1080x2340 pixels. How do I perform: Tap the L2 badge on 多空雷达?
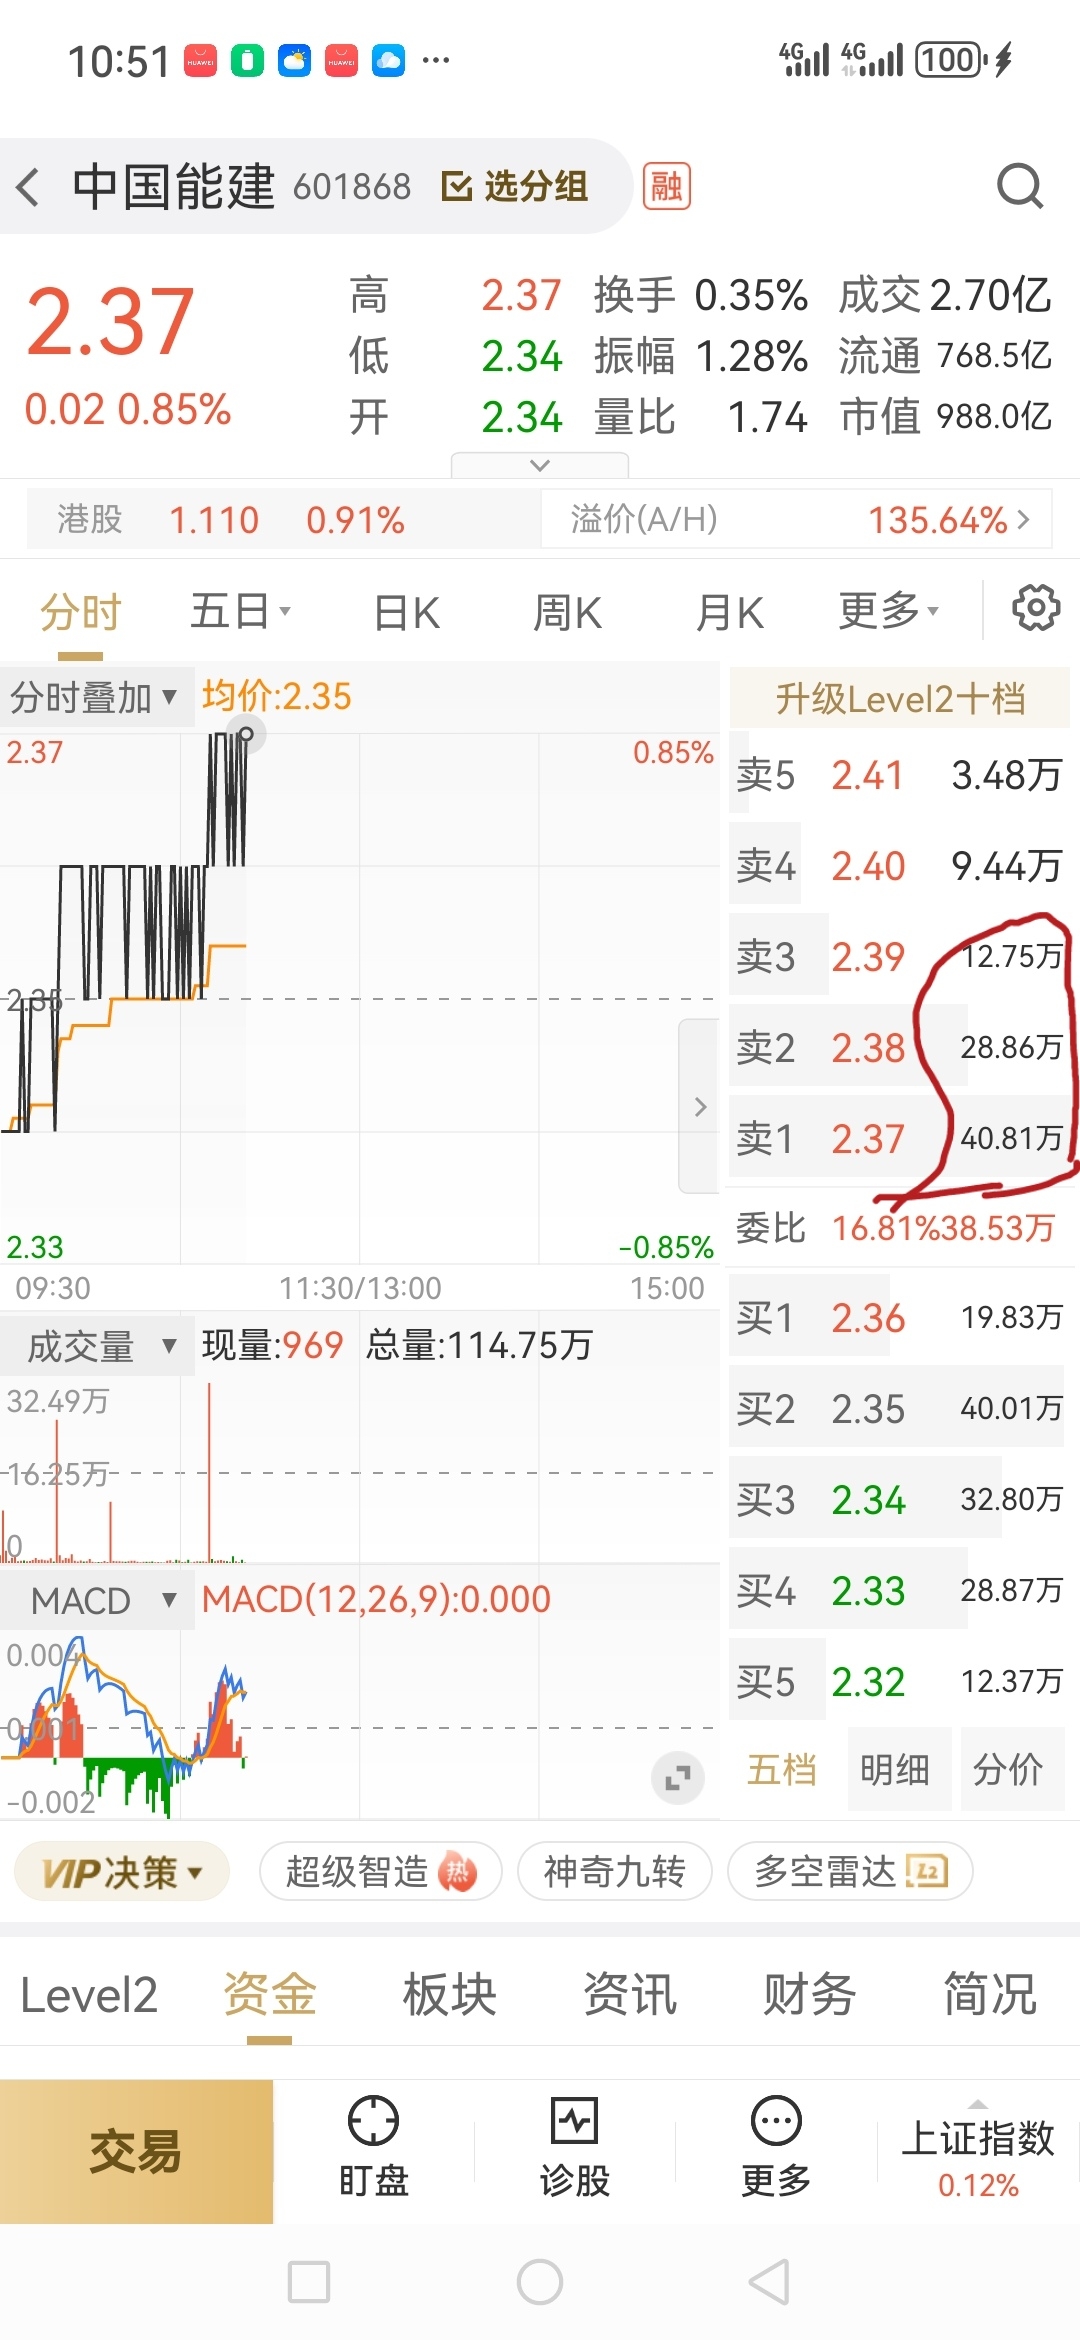pyautogui.click(x=926, y=1871)
